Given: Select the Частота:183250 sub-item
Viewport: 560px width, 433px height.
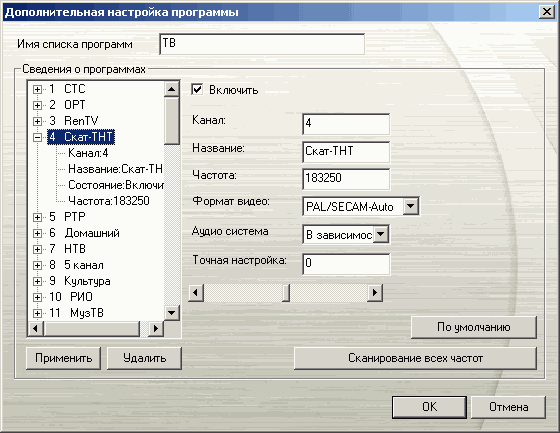Looking at the screenshot, I should click(109, 201).
